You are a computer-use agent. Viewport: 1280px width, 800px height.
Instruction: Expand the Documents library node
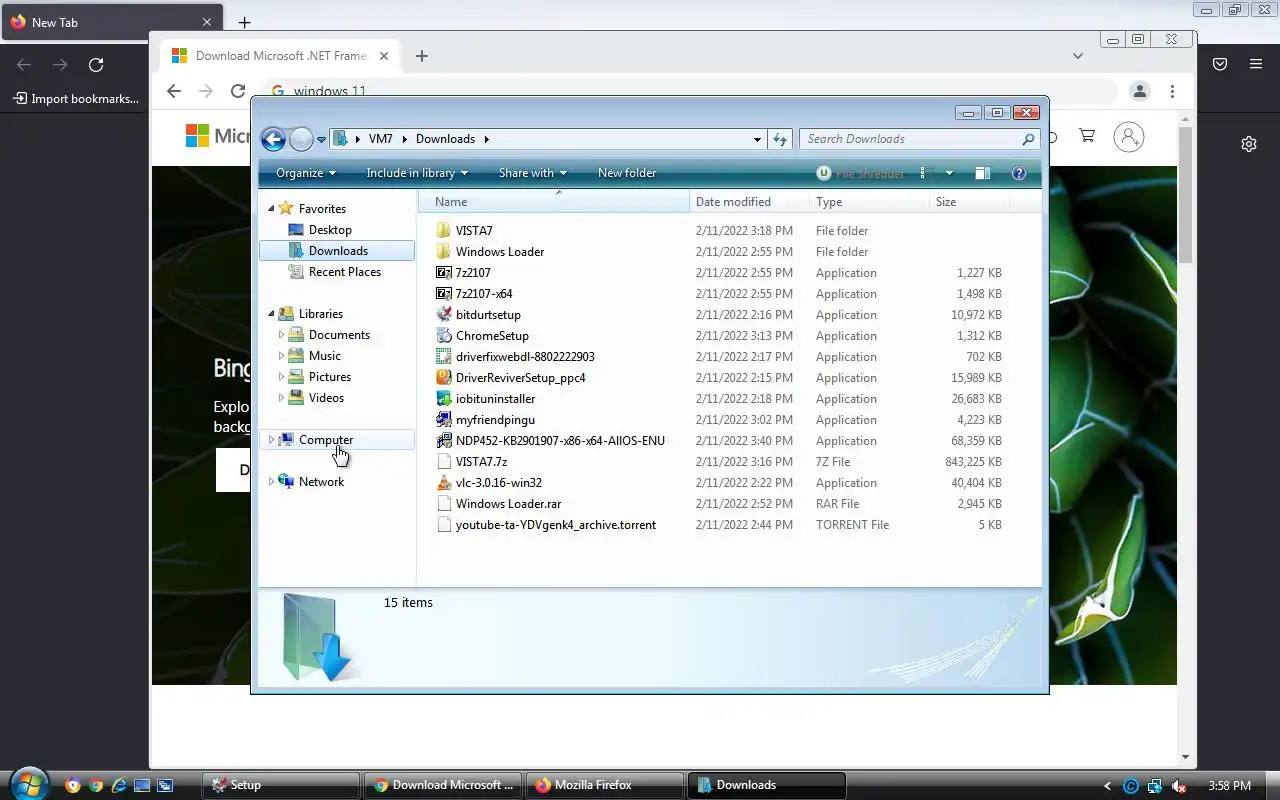tap(281, 334)
